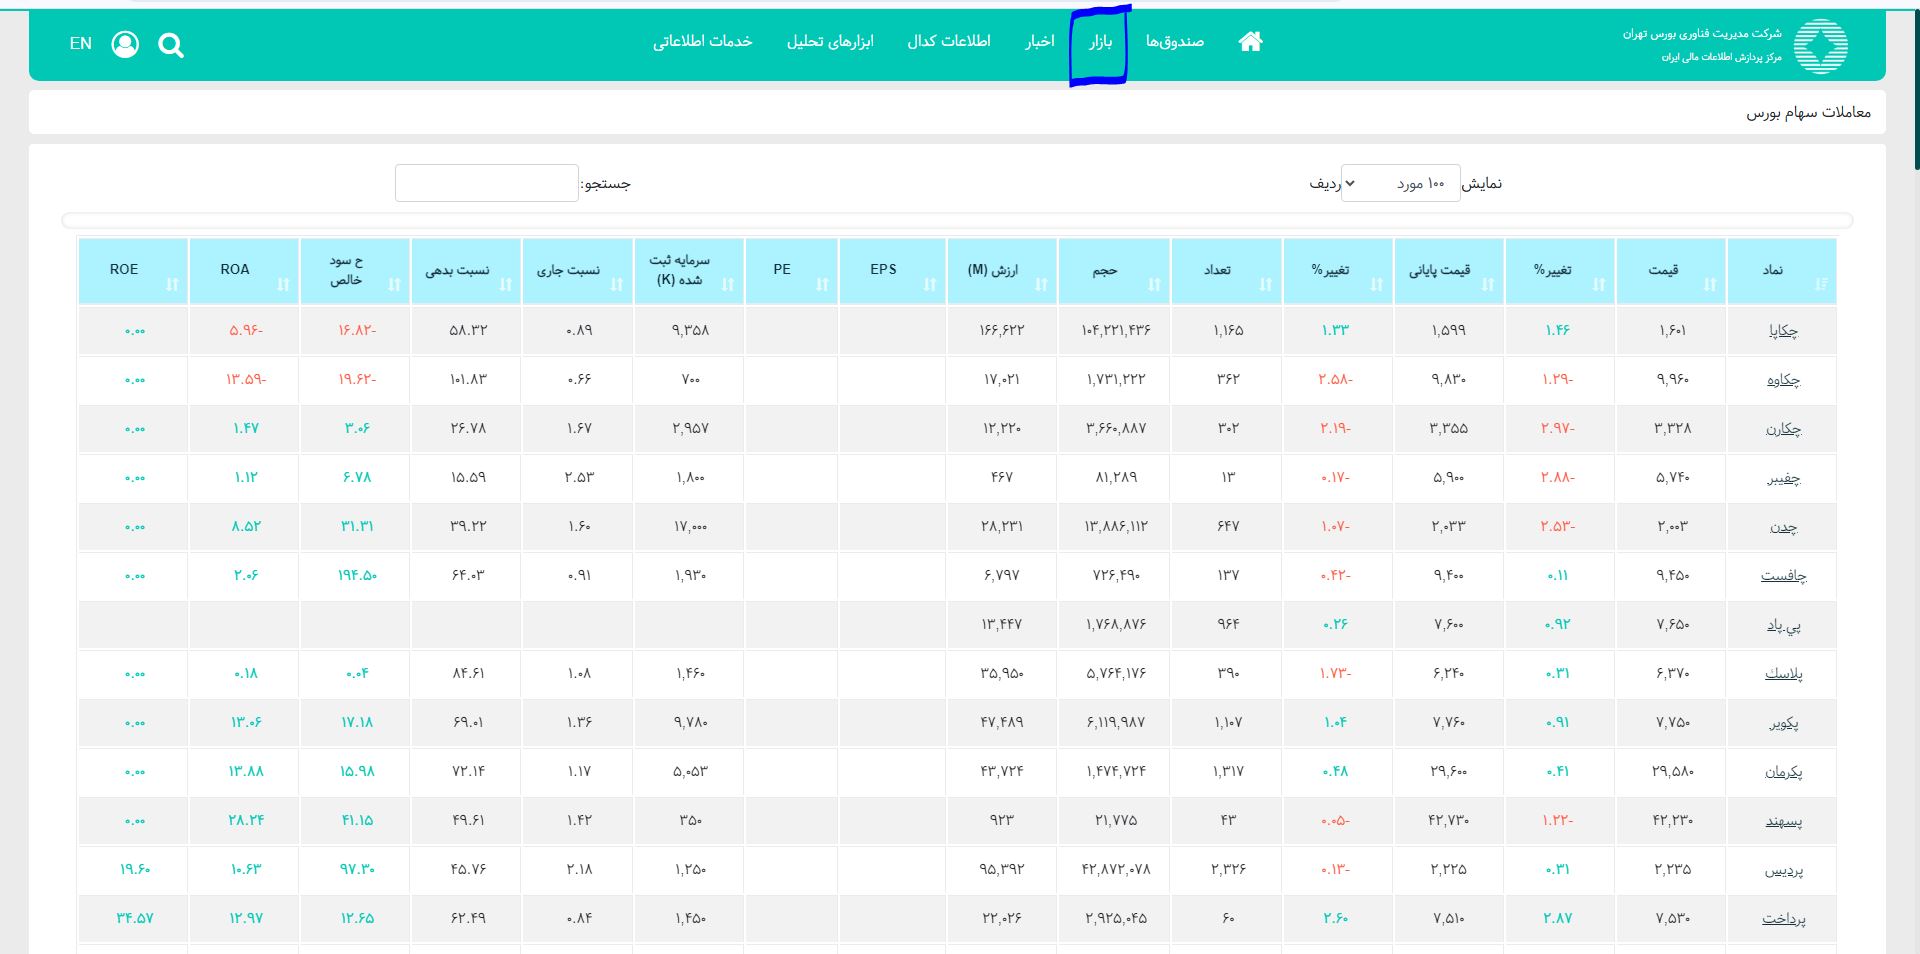
Task: Open symbol چدن link
Action: point(1783,527)
